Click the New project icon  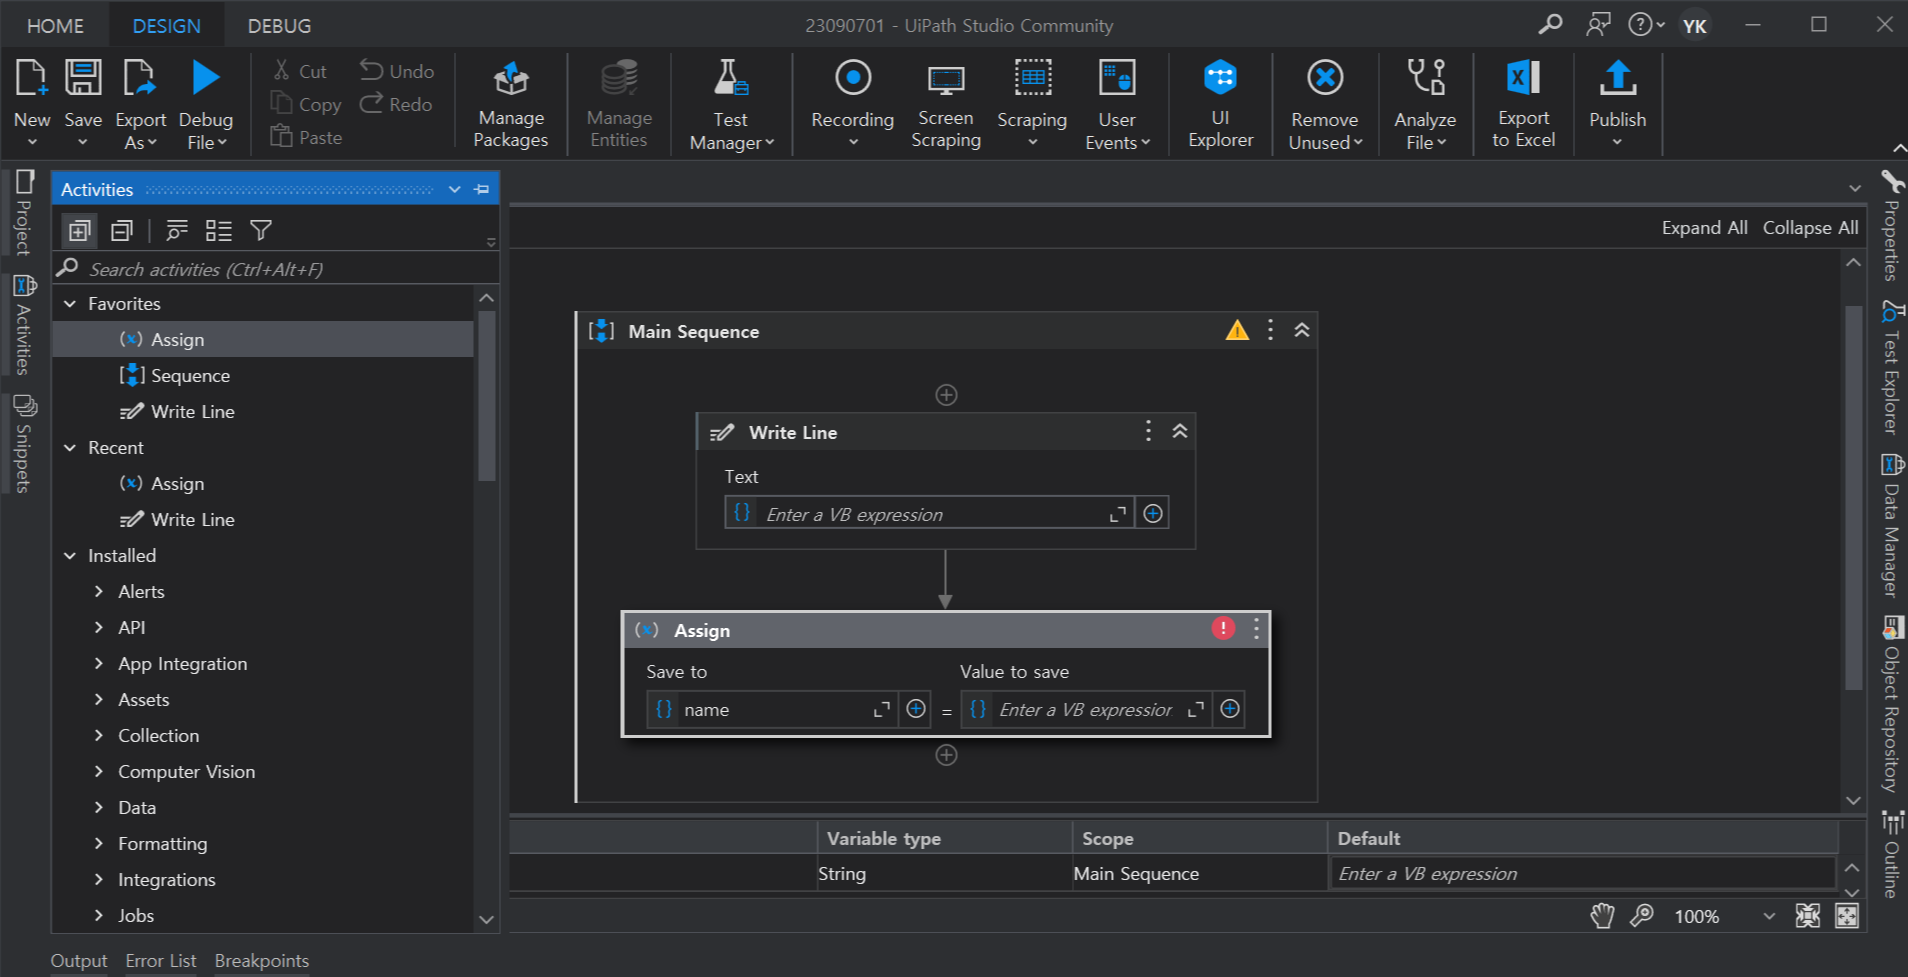click(x=31, y=79)
